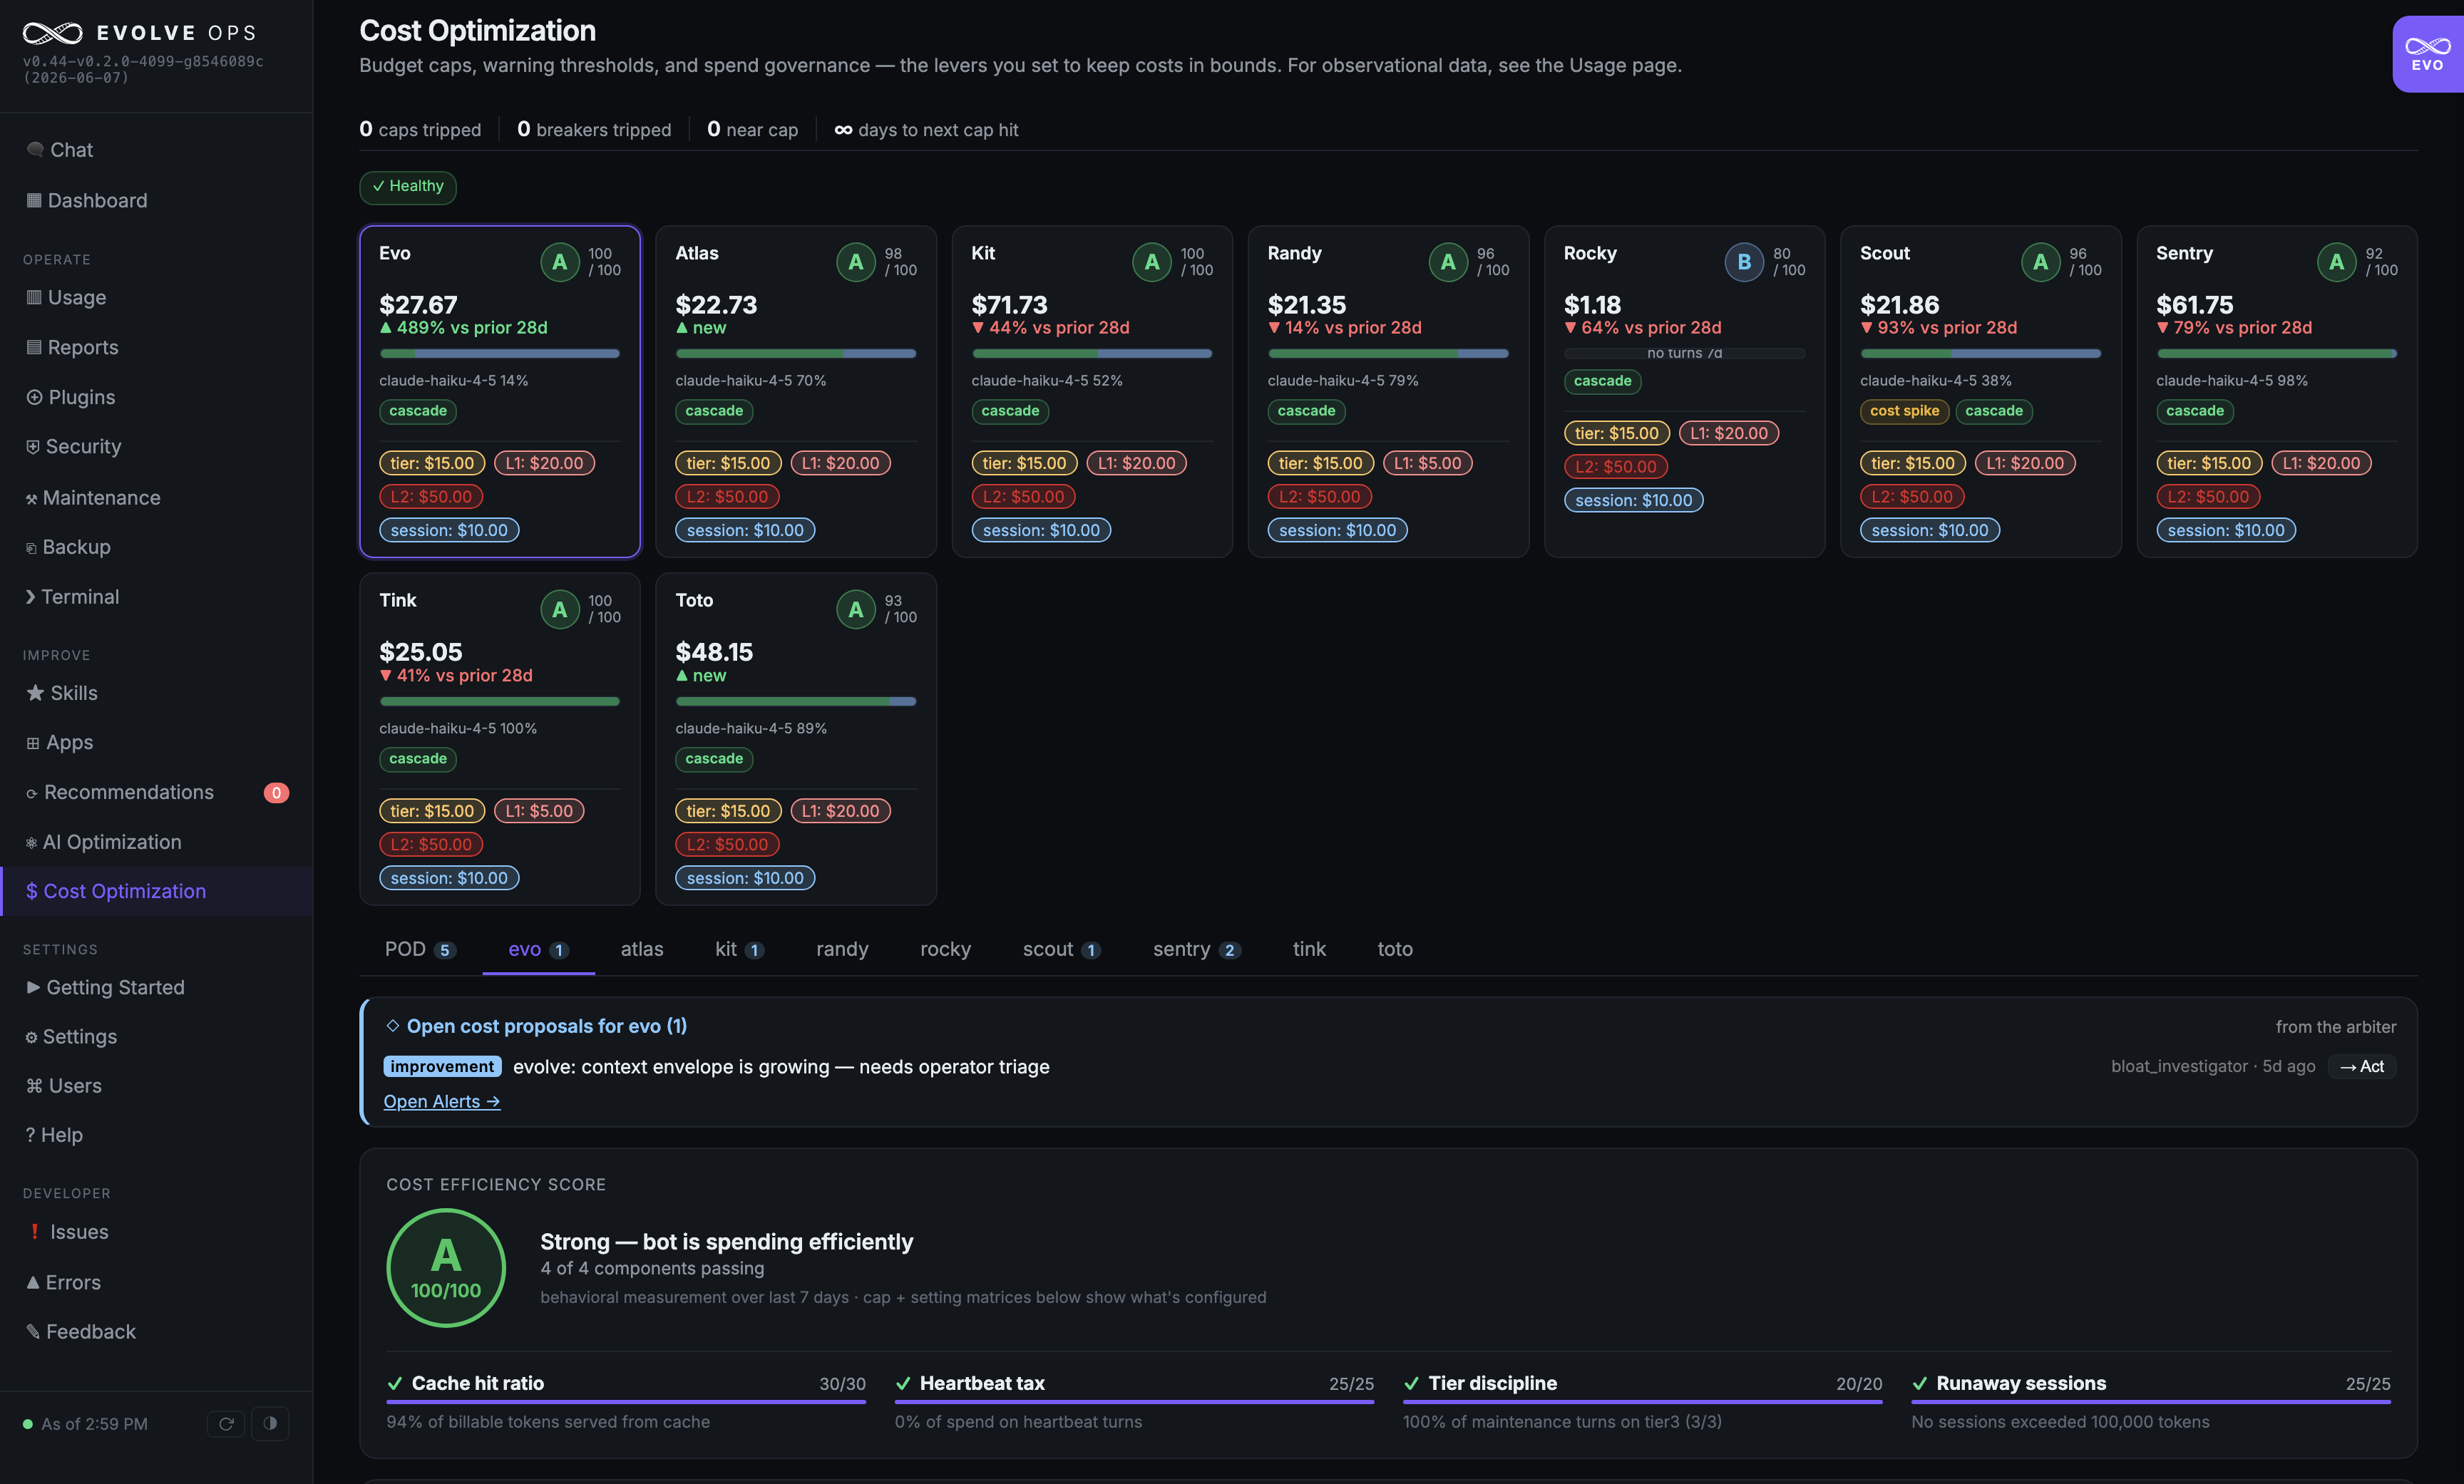Screen dimensions: 2464x1484
Task: Switch to the evo tab
Action: pos(538,950)
